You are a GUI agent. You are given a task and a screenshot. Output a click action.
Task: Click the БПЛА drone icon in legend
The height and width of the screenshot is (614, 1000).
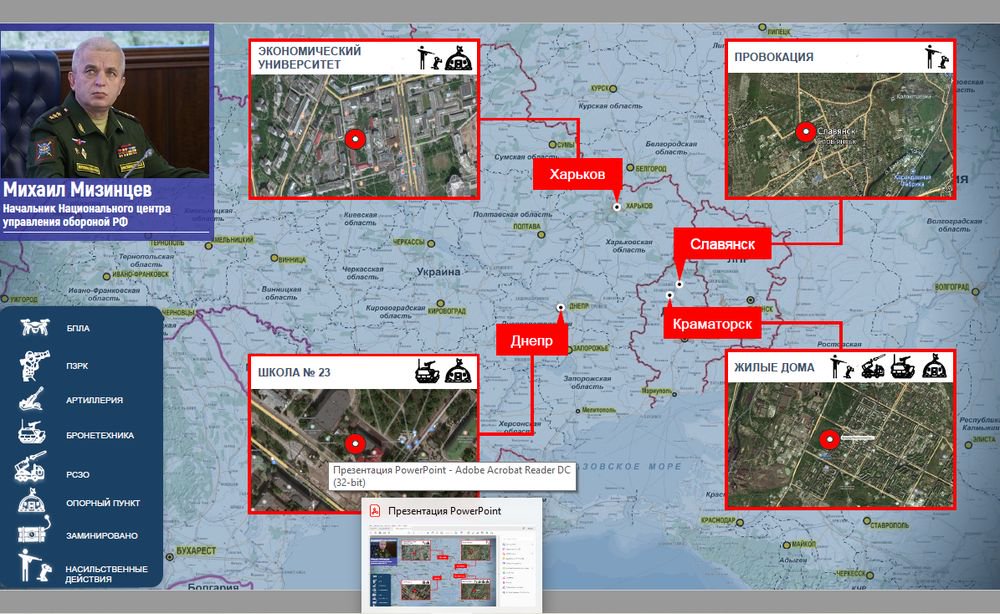pyautogui.click(x=34, y=327)
